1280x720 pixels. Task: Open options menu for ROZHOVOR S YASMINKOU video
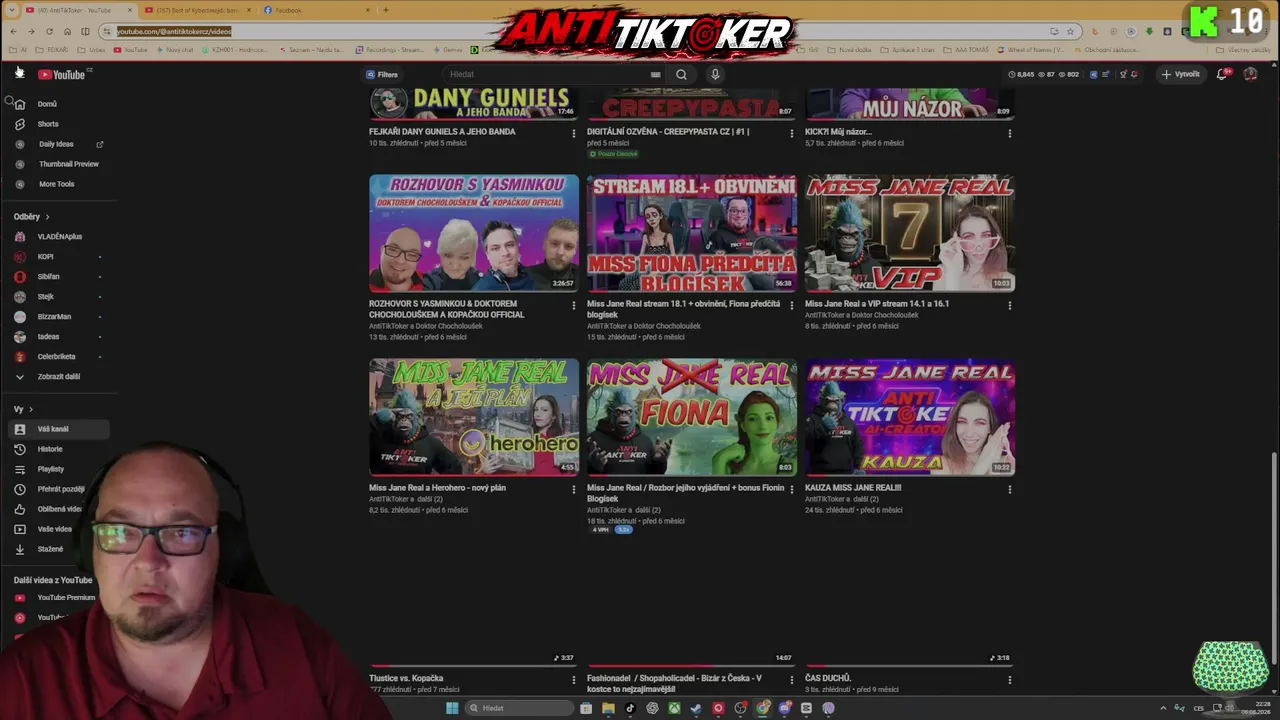coord(574,305)
